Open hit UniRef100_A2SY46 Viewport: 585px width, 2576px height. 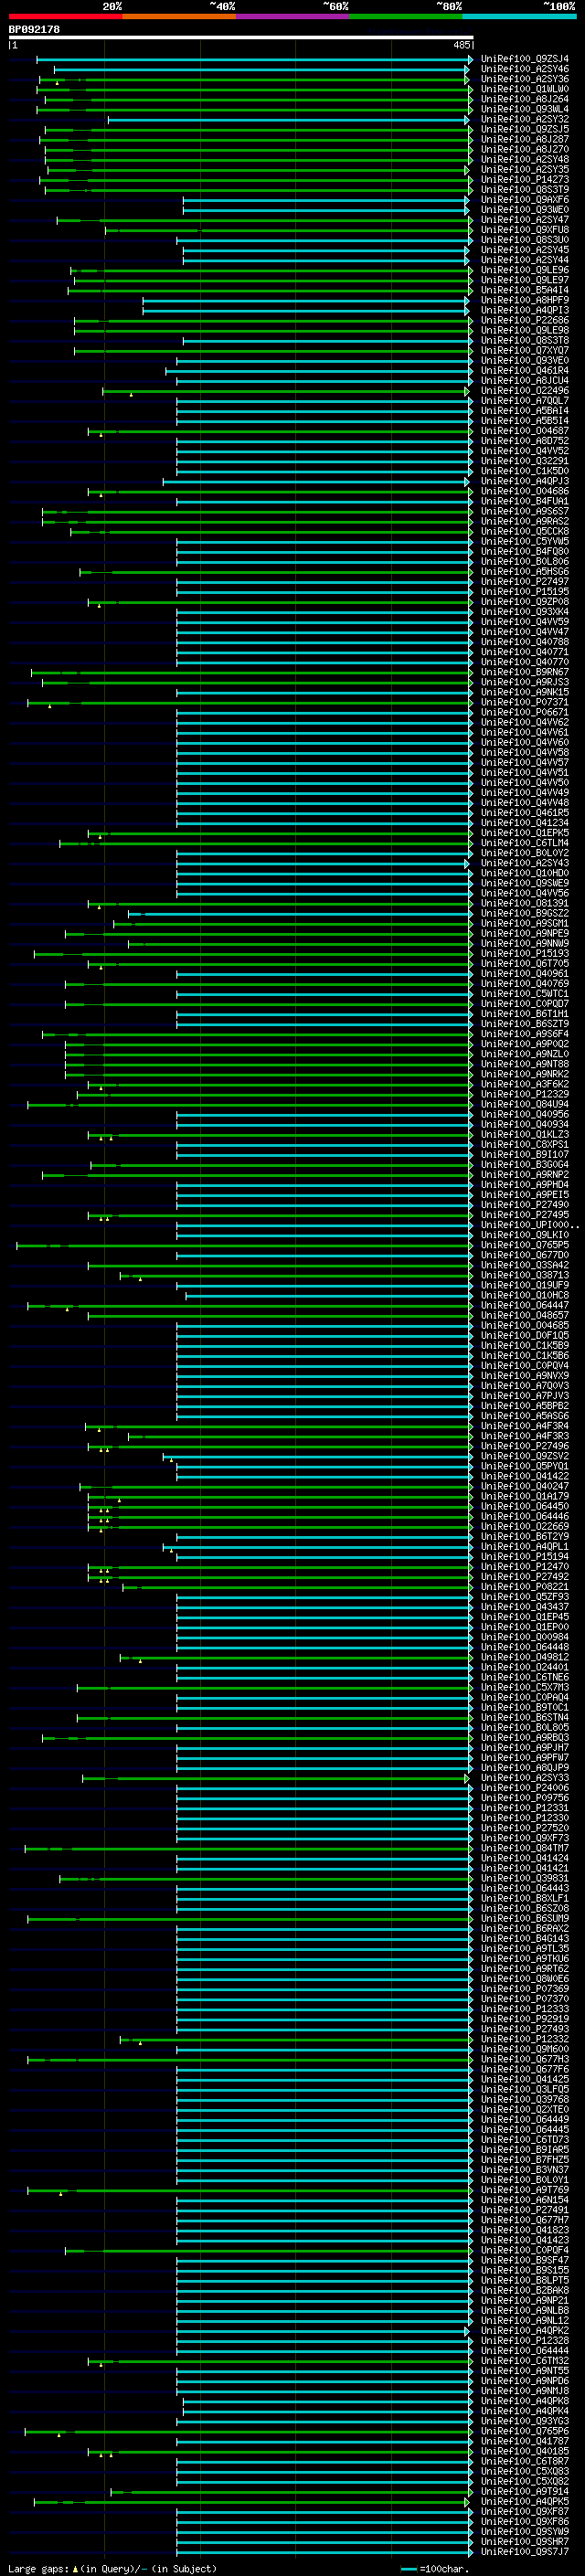click(525, 69)
